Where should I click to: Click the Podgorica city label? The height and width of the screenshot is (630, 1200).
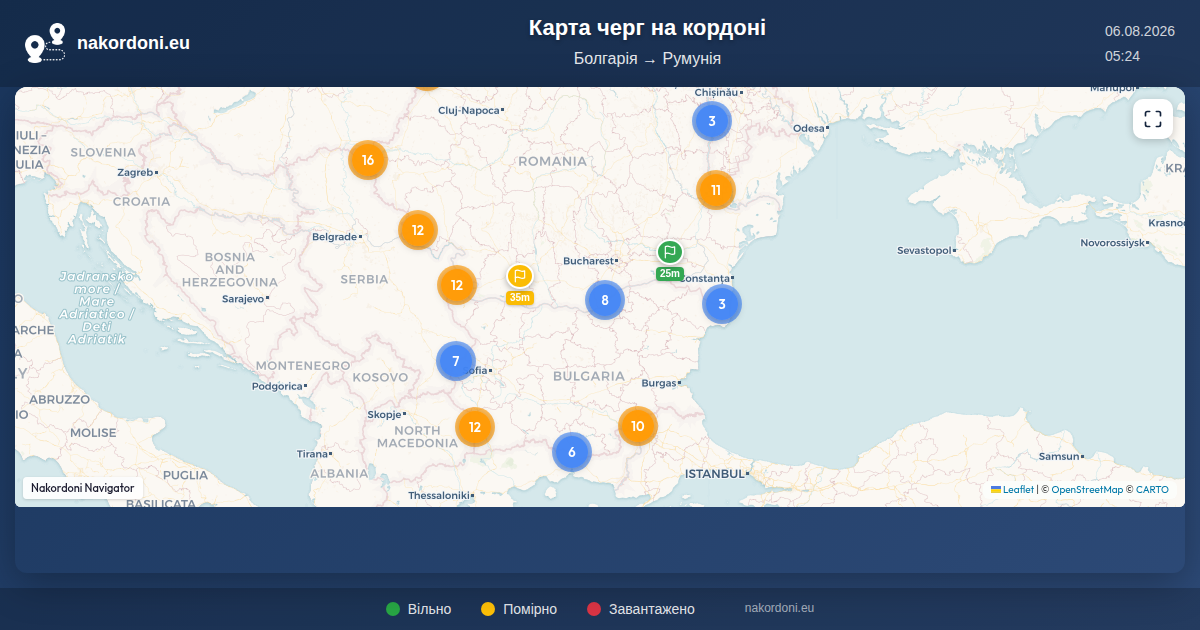pos(277,386)
